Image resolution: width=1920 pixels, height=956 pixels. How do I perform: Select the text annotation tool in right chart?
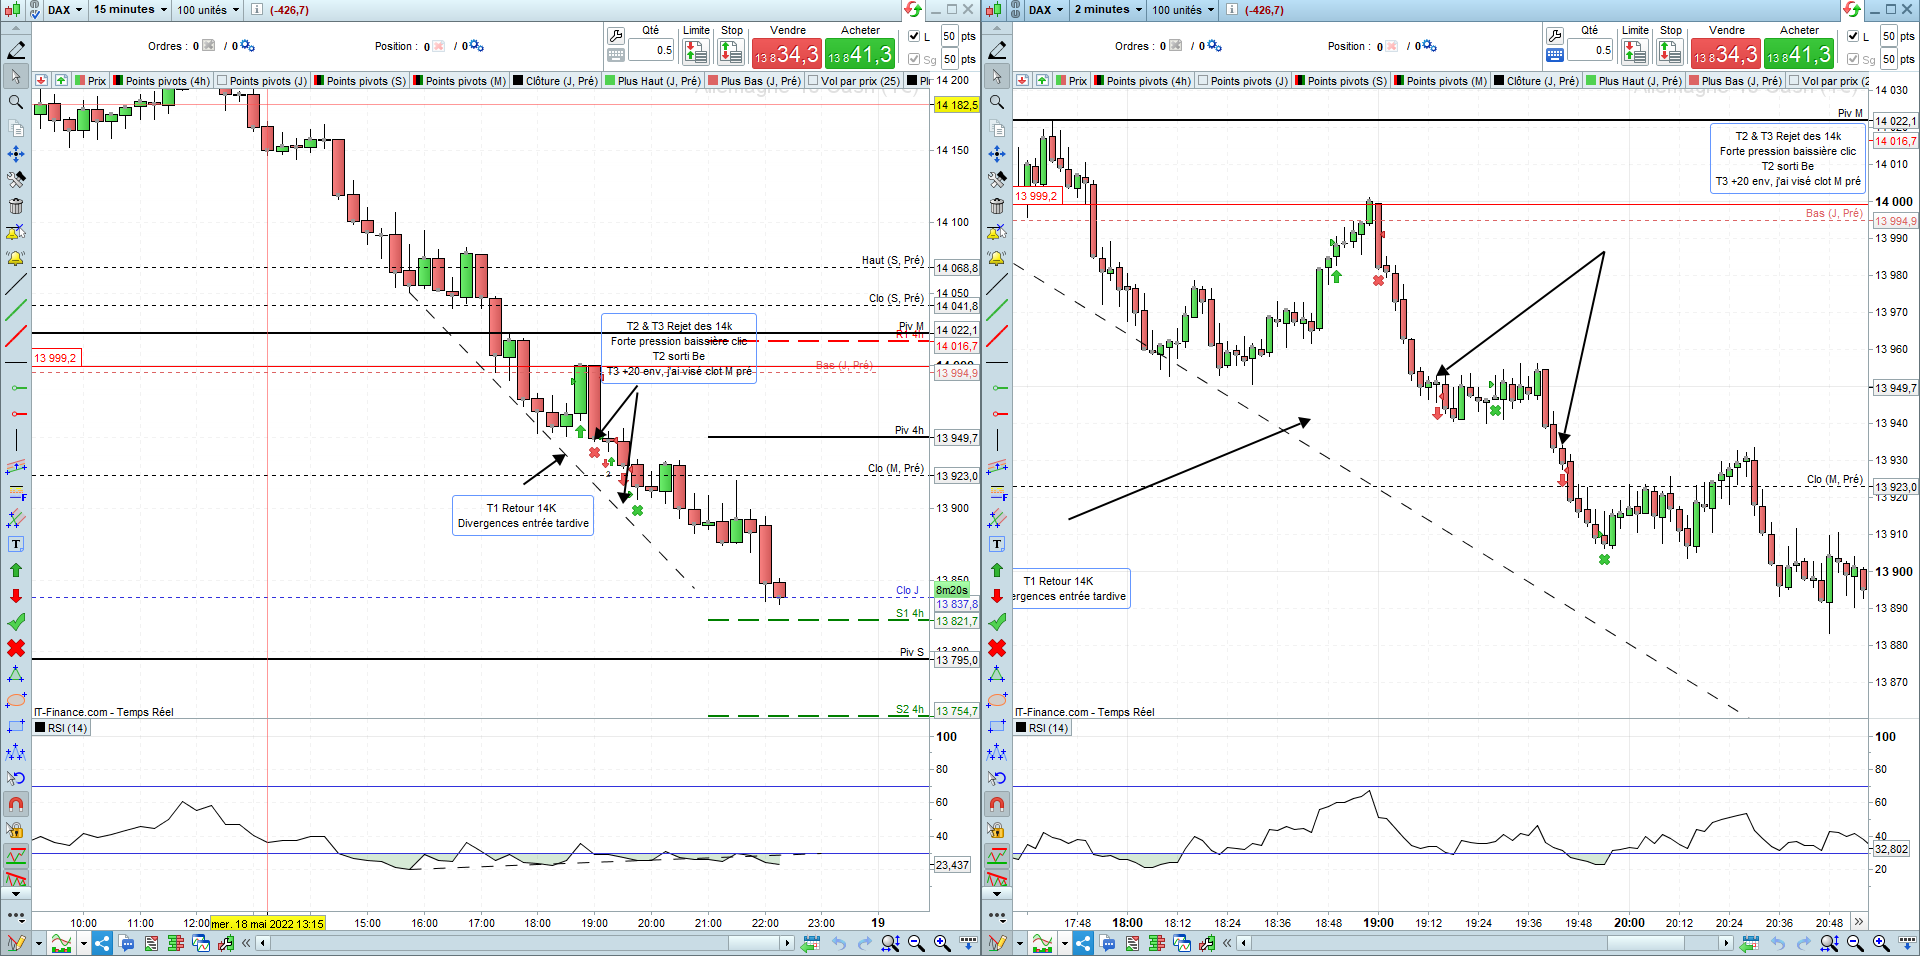pyautogui.click(x=997, y=544)
